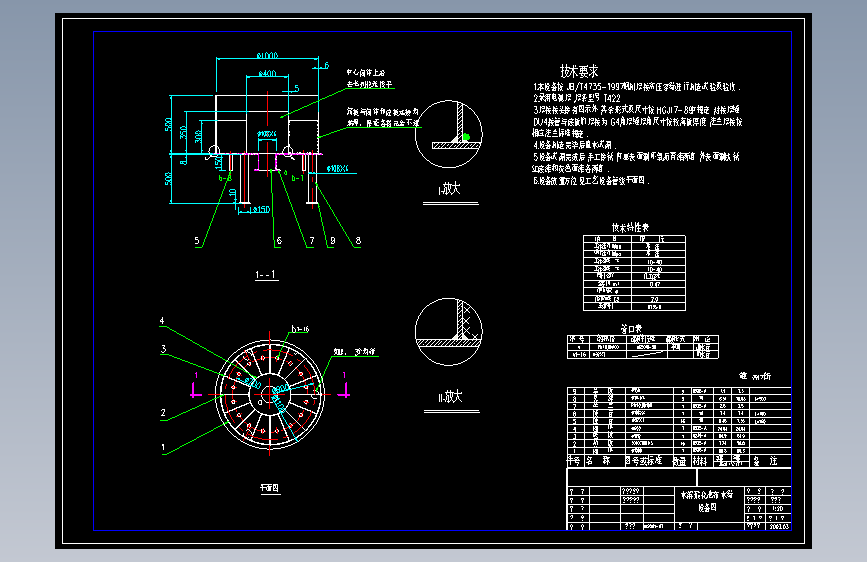This screenshot has height=562, width=867.
Task: Click the 350 vertical dimension text
Action: tap(183, 133)
